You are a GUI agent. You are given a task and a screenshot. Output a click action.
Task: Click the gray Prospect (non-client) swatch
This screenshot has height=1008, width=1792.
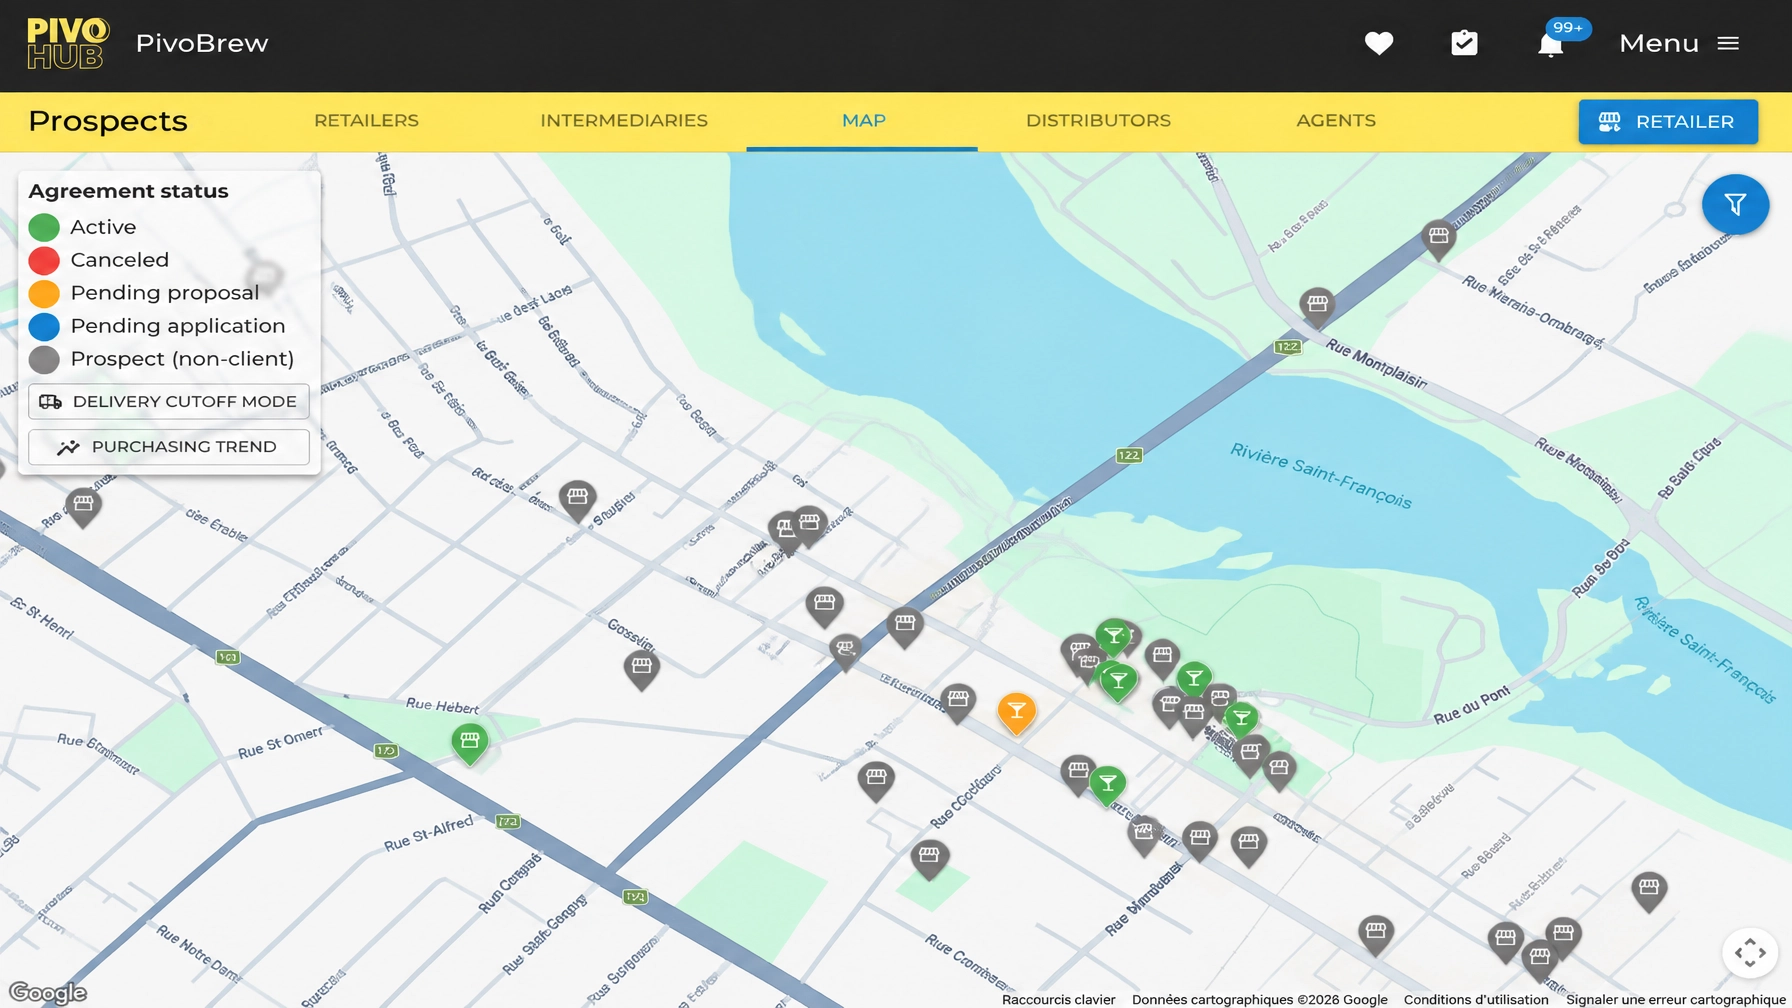pyautogui.click(x=44, y=360)
